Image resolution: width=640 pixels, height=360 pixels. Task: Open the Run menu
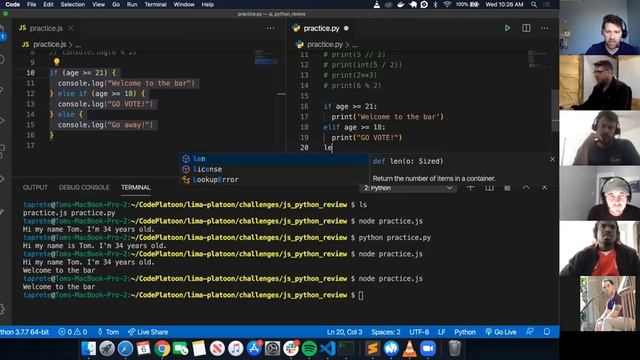[132, 4]
